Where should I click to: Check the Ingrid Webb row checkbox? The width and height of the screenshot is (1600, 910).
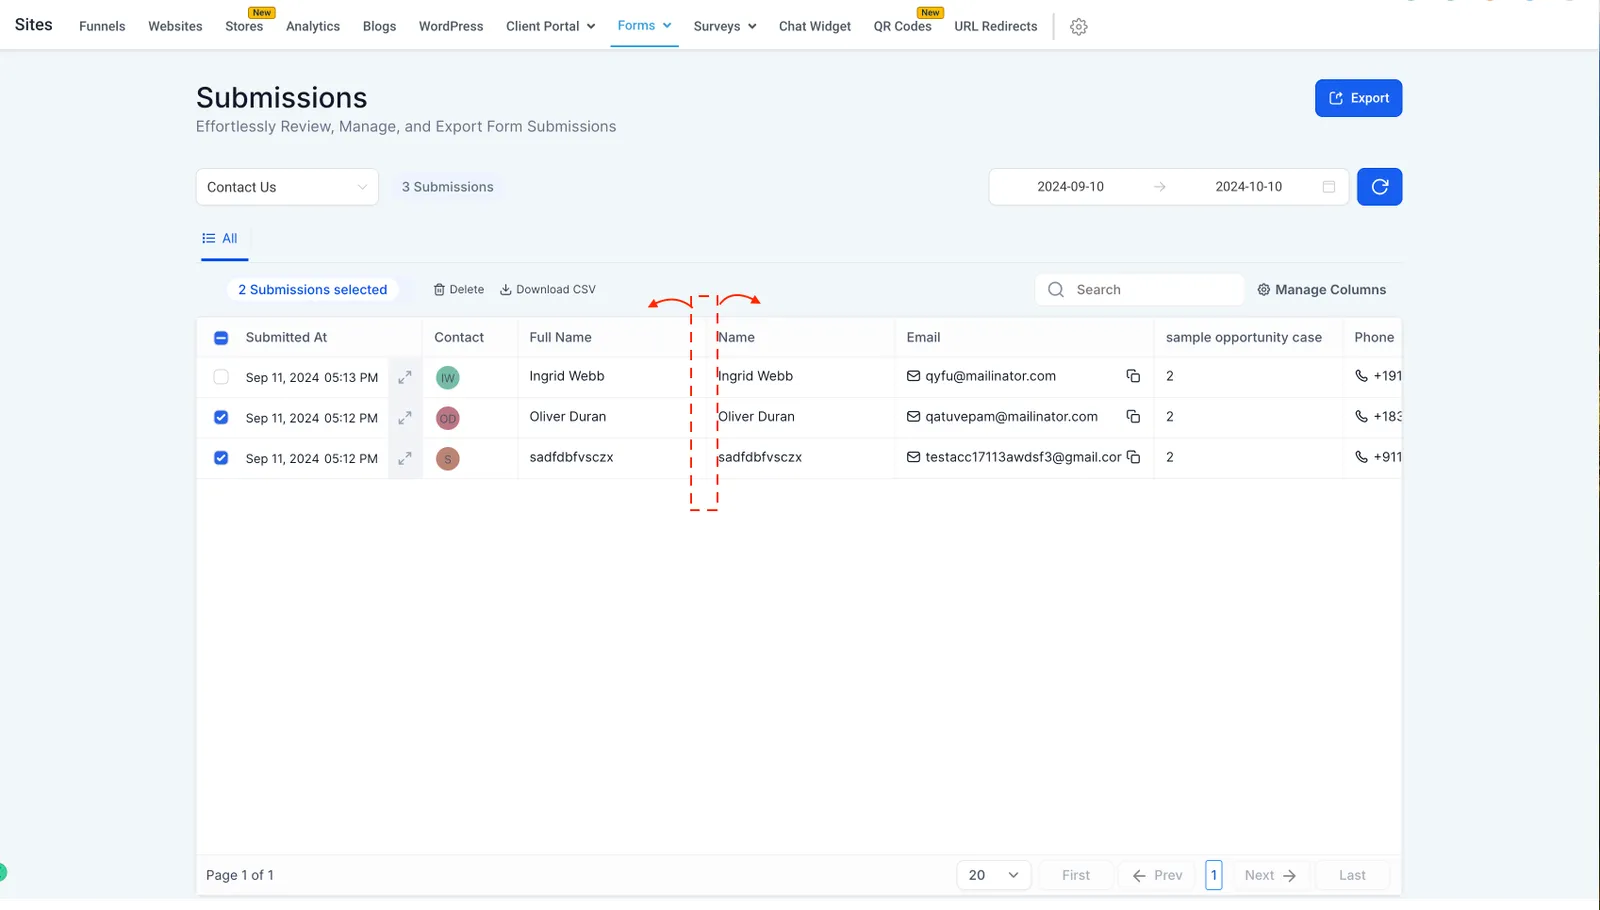coord(221,377)
